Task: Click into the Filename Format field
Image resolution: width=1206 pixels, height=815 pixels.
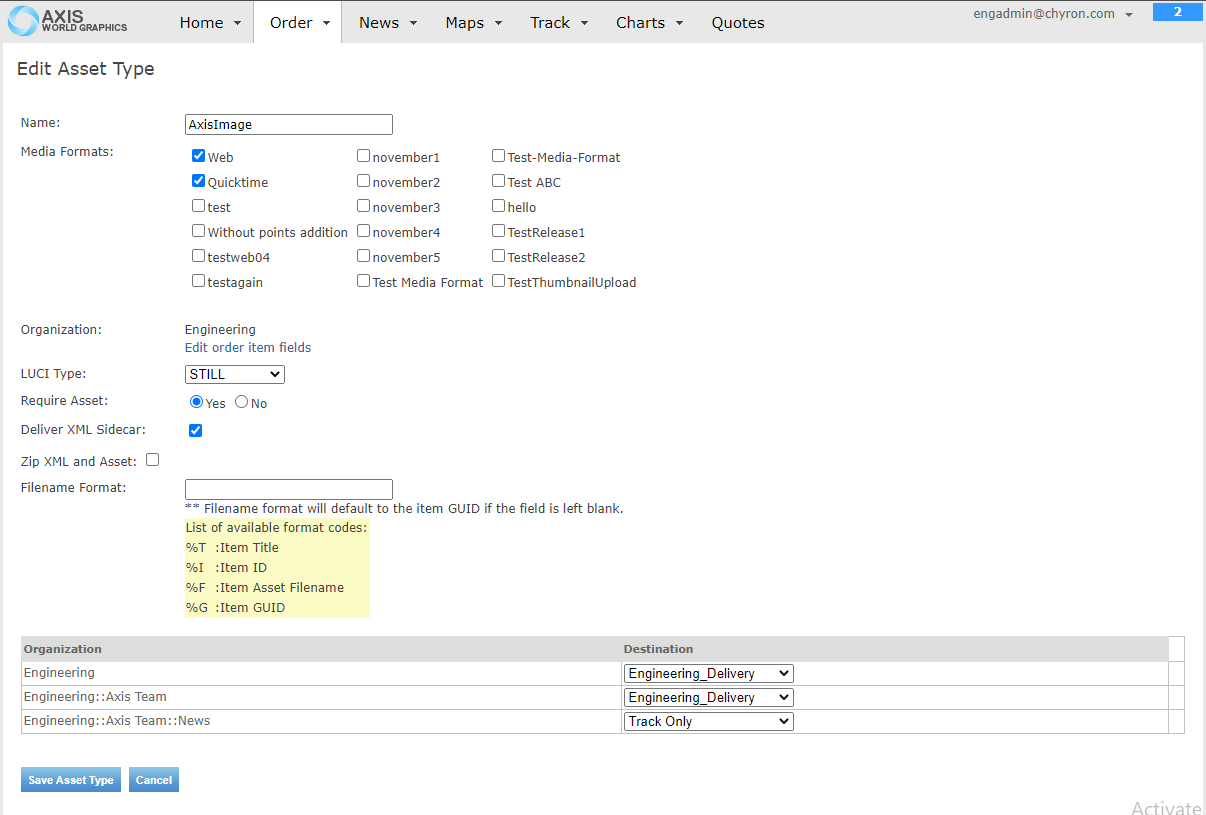Action: pyautogui.click(x=288, y=489)
